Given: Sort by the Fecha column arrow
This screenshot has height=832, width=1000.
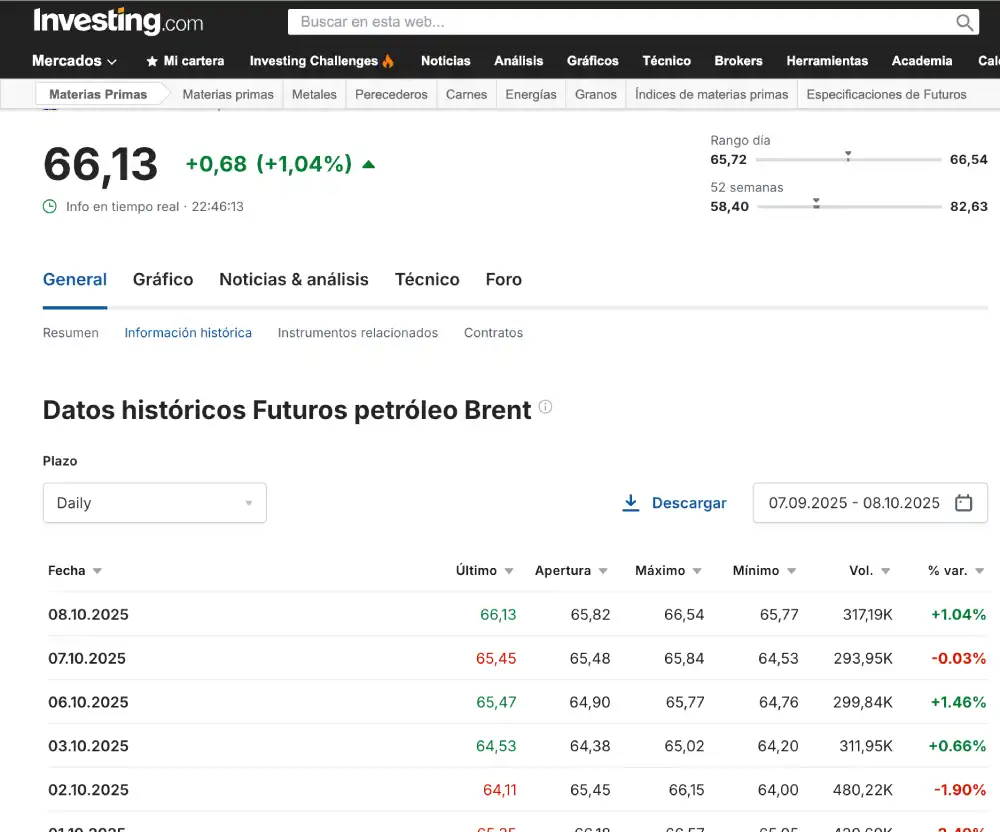Looking at the screenshot, I should click(97, 571).
